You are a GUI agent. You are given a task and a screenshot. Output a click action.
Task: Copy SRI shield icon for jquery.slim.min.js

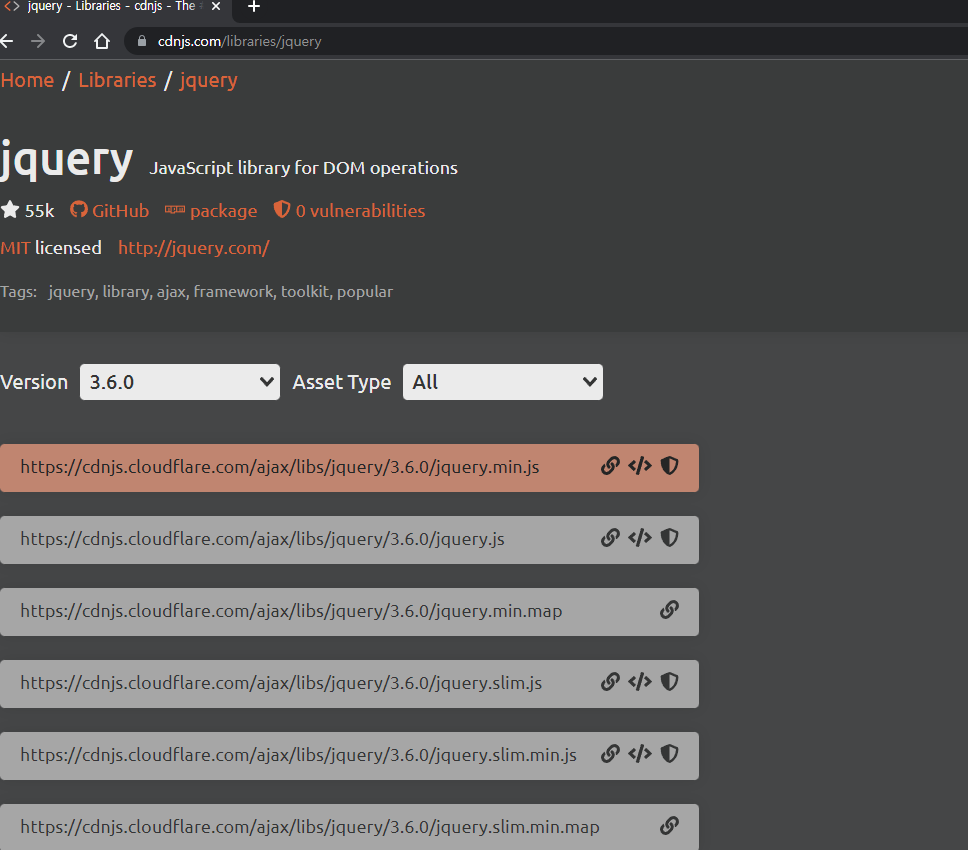[669, 754]
